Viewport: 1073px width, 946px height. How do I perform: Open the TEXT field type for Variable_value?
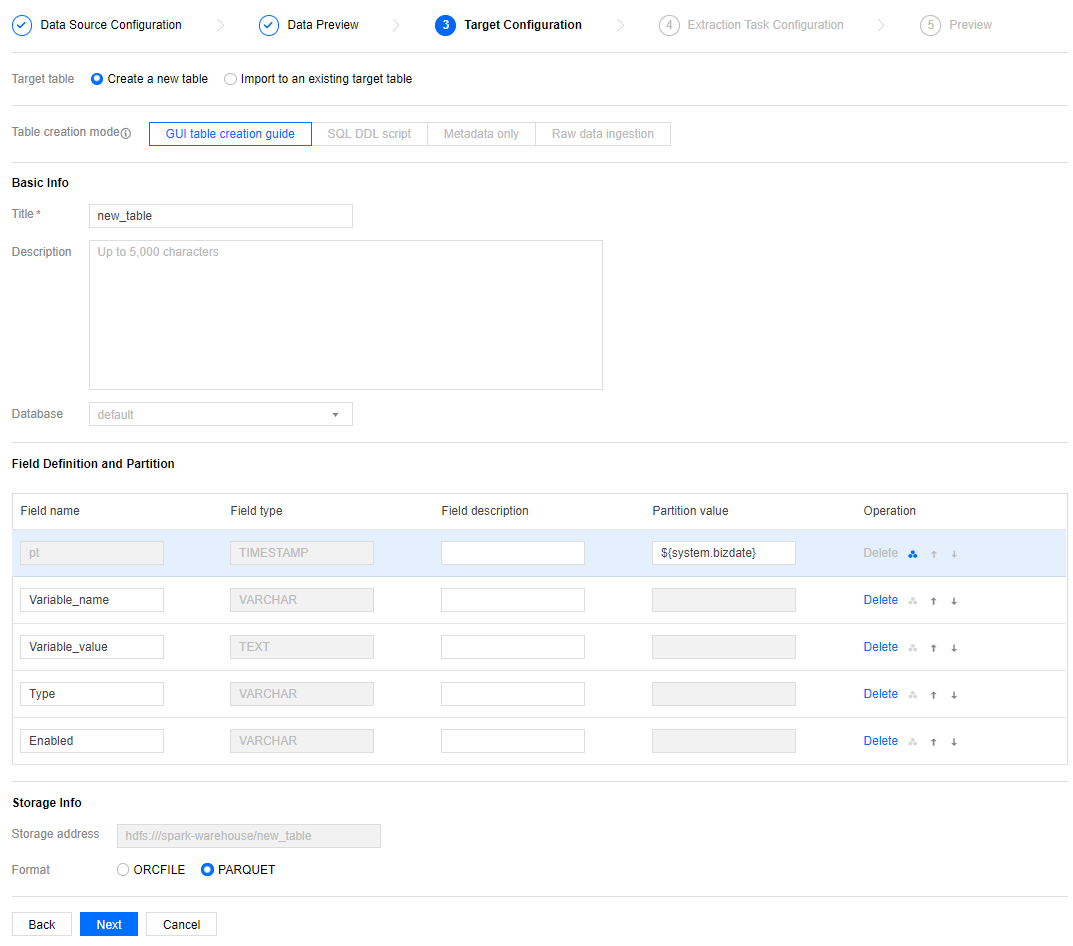(302, 647)
